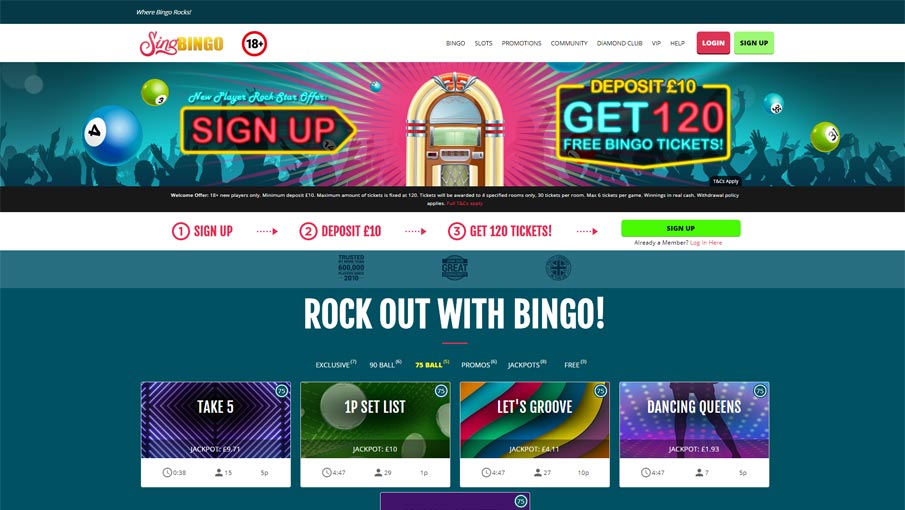Click the 18+ age restriction badge
This screenshot has width=905, height=510.
[254, 43]
